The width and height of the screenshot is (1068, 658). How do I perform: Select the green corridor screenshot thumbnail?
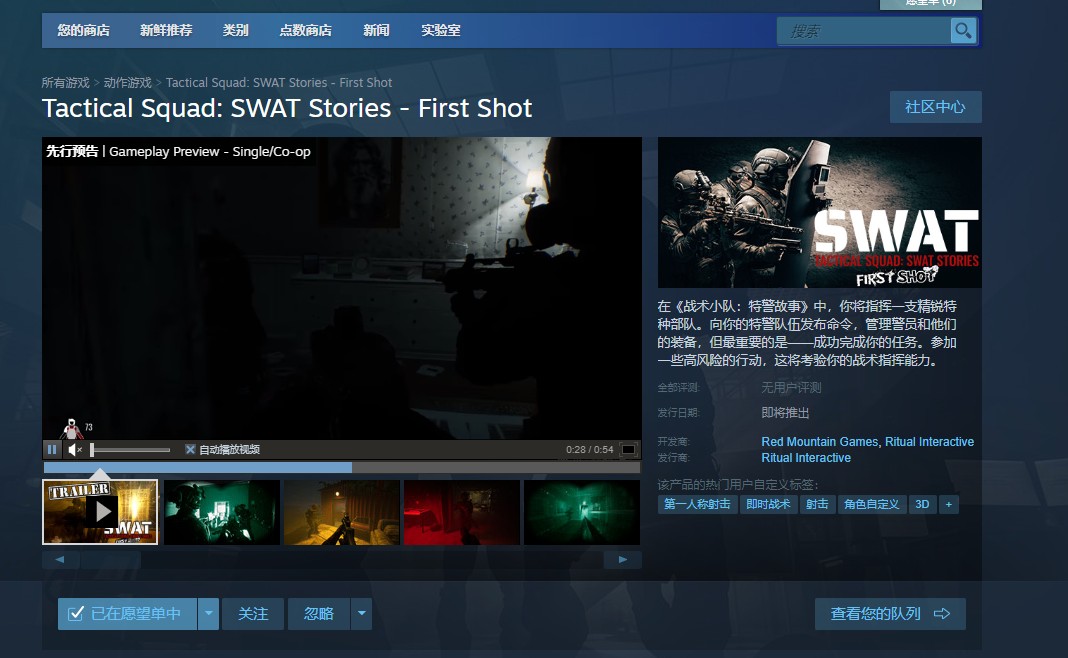click(x=581, y=512)
